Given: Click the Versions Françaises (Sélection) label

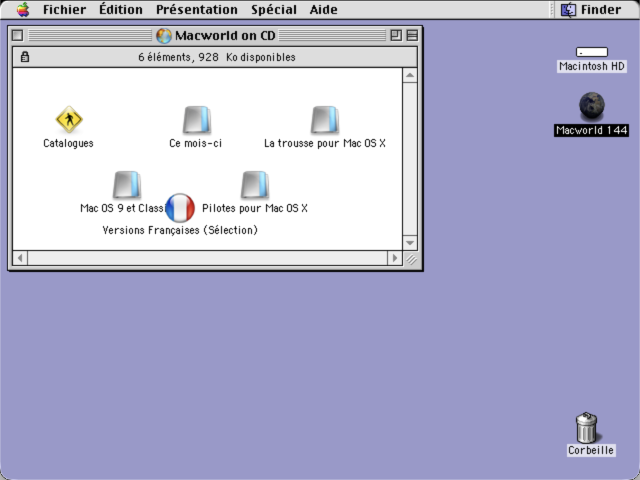Looking at the screenshot, I should click(180, 230).
